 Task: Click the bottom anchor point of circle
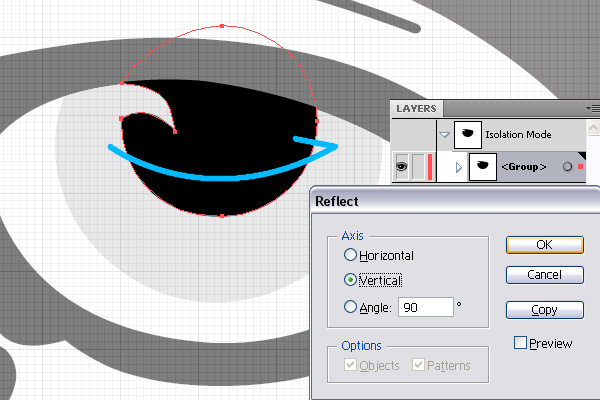(222, 216)
